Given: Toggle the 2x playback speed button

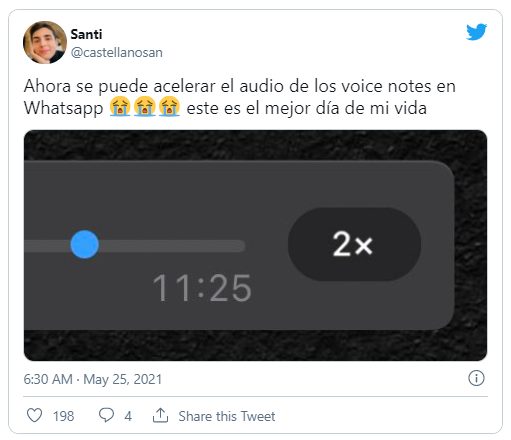Looking at the screenshot, I should tap(354, 244).
